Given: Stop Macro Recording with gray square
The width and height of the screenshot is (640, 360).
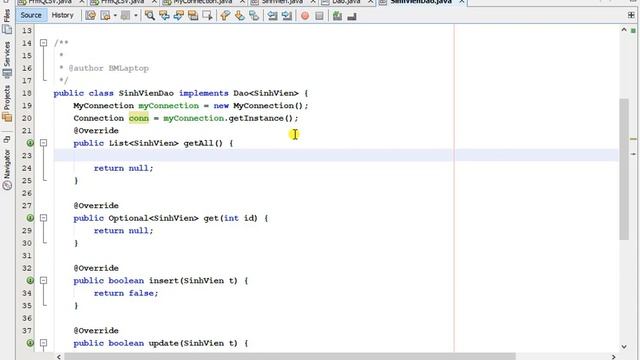Looking at the screenshot, I should point(319,16).
